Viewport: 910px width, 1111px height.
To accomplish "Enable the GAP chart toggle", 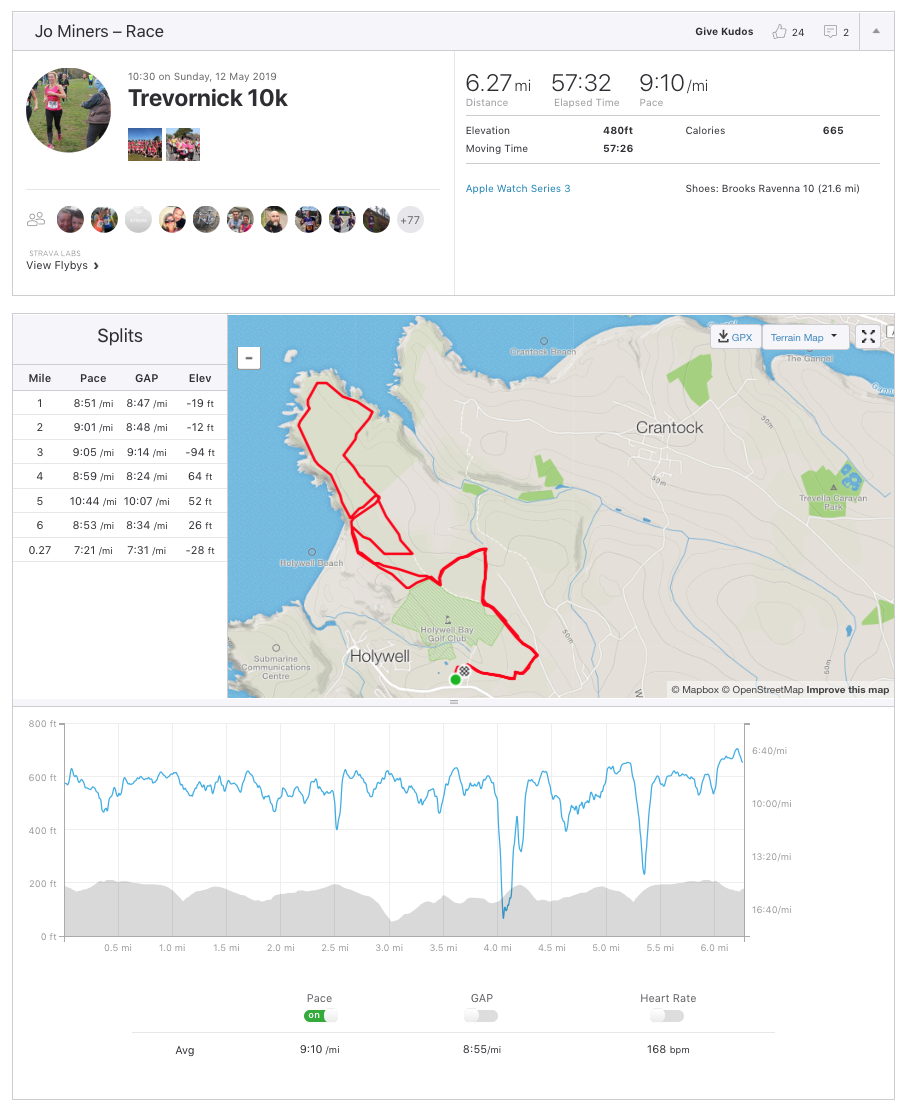I will pyautogui.click(x=481, y=1016).
